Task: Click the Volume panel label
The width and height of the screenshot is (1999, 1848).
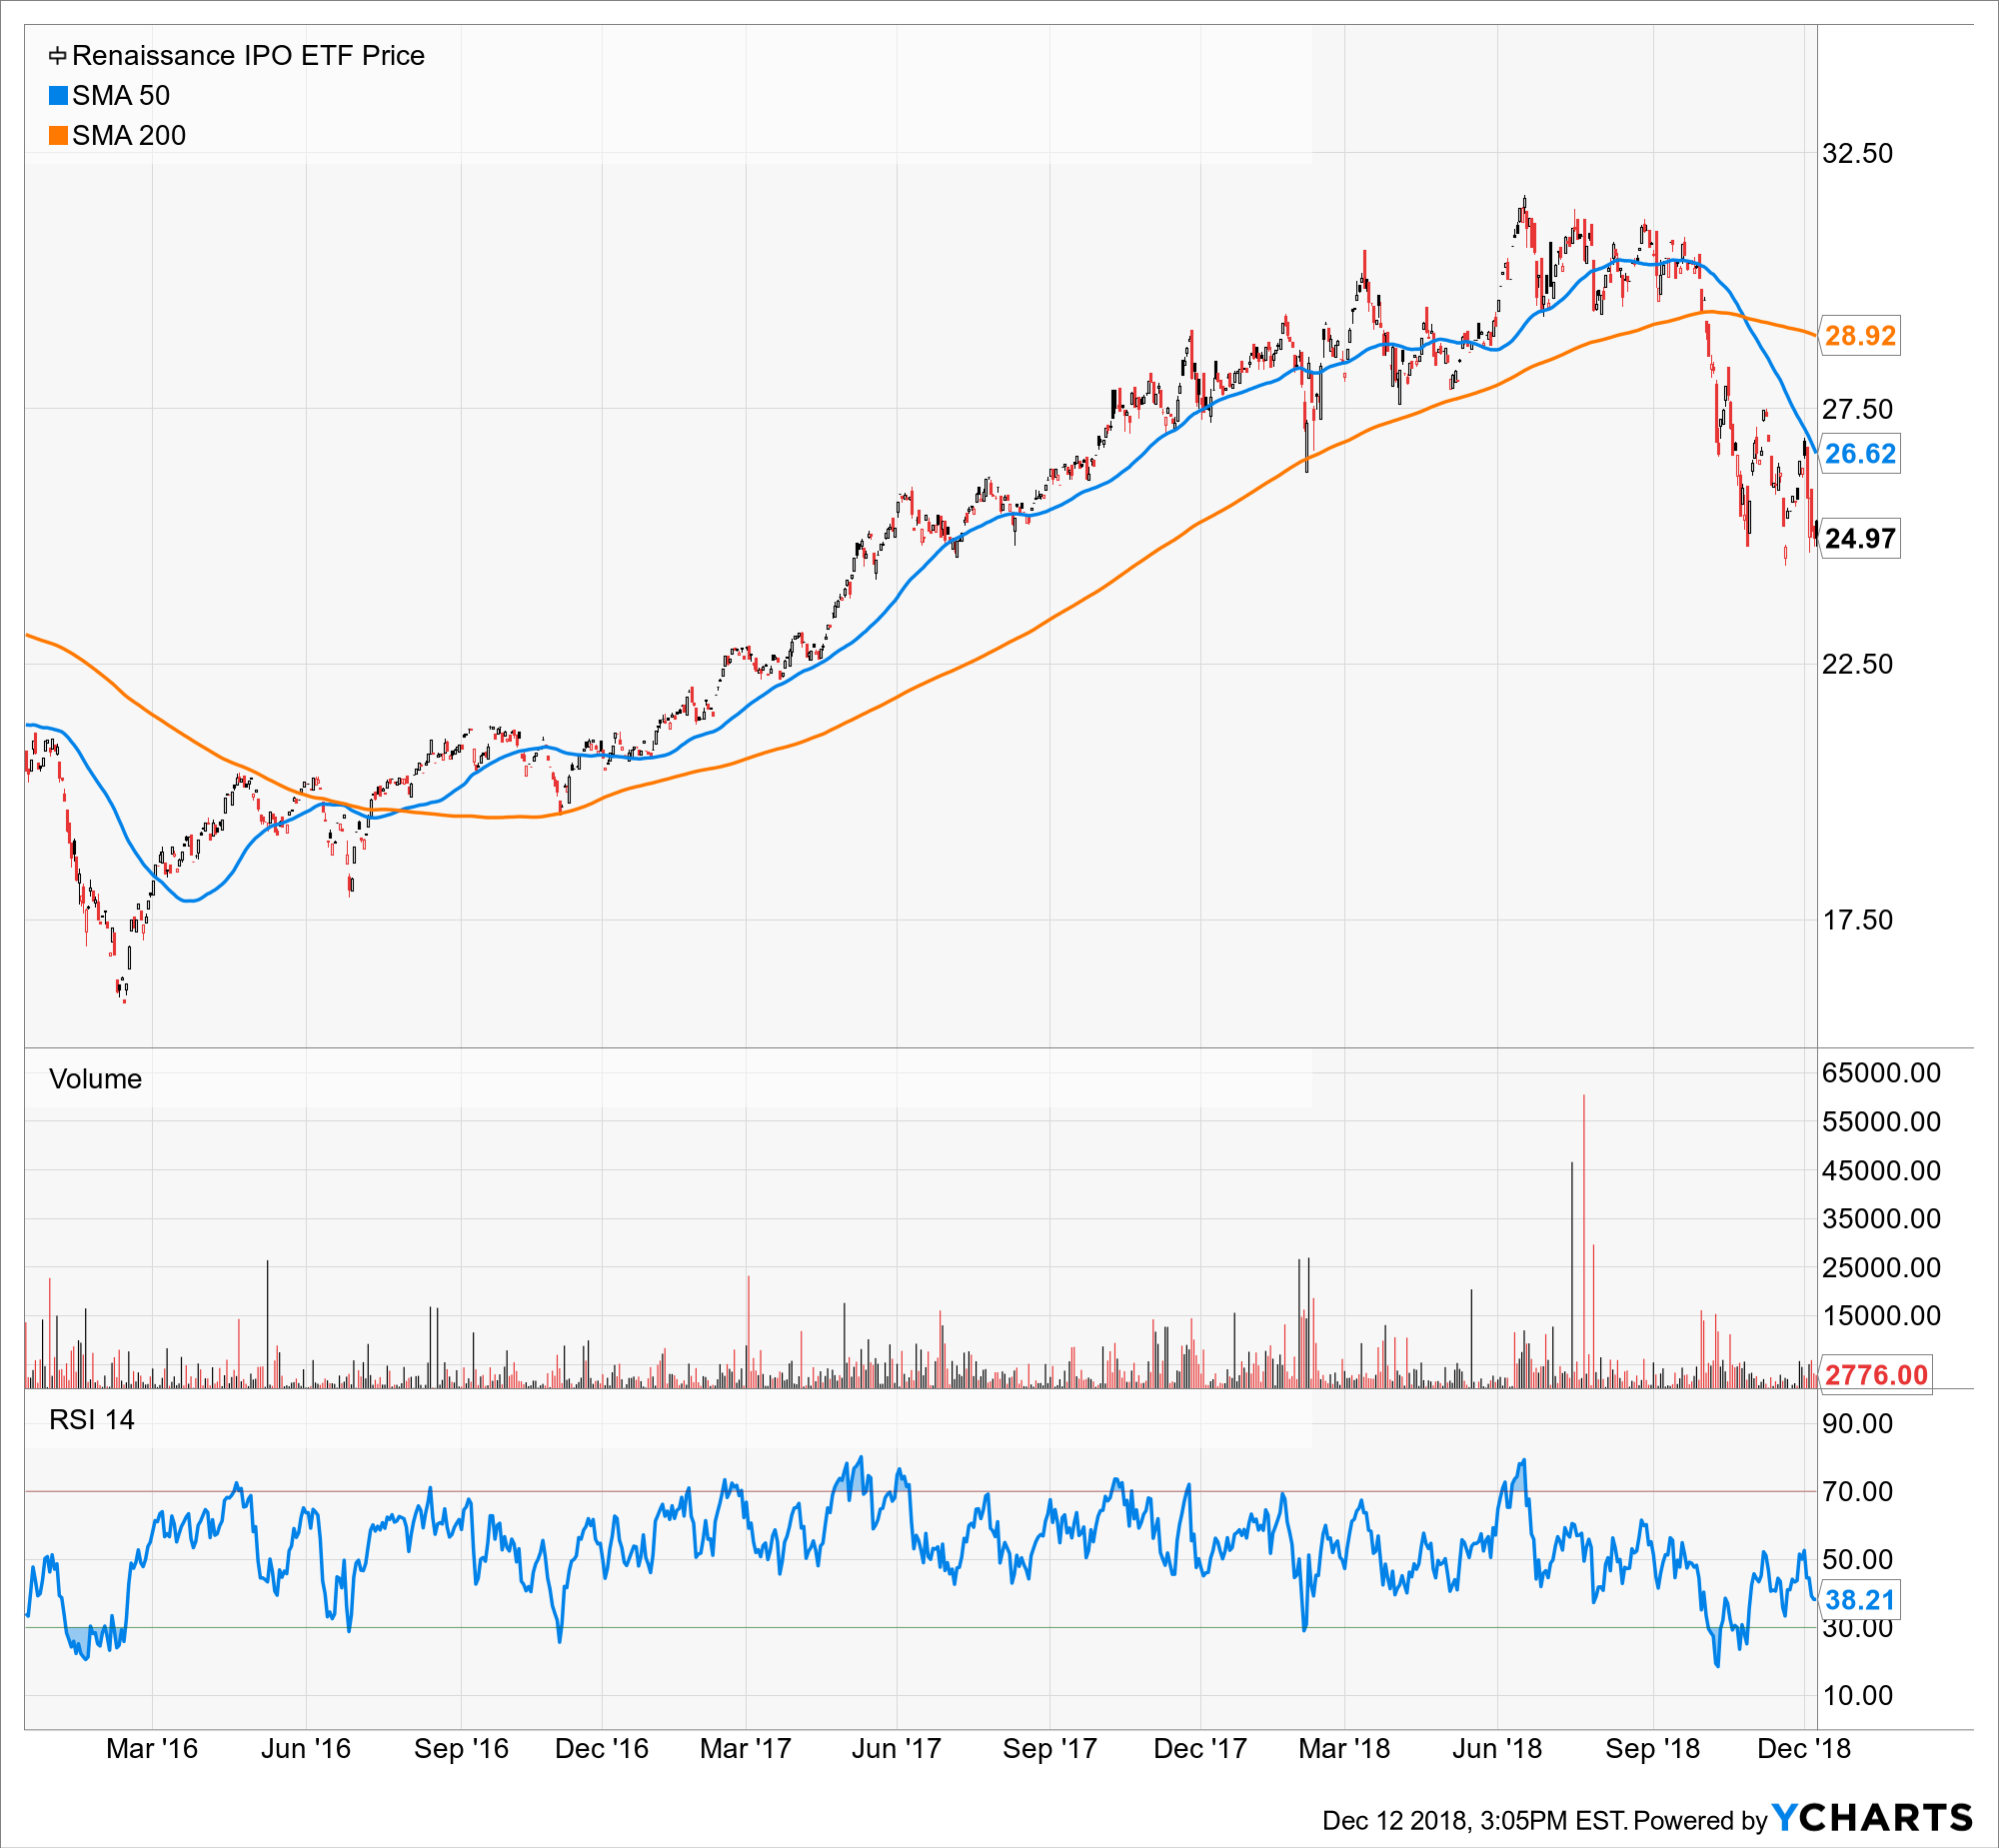Action: (96, 1079)
